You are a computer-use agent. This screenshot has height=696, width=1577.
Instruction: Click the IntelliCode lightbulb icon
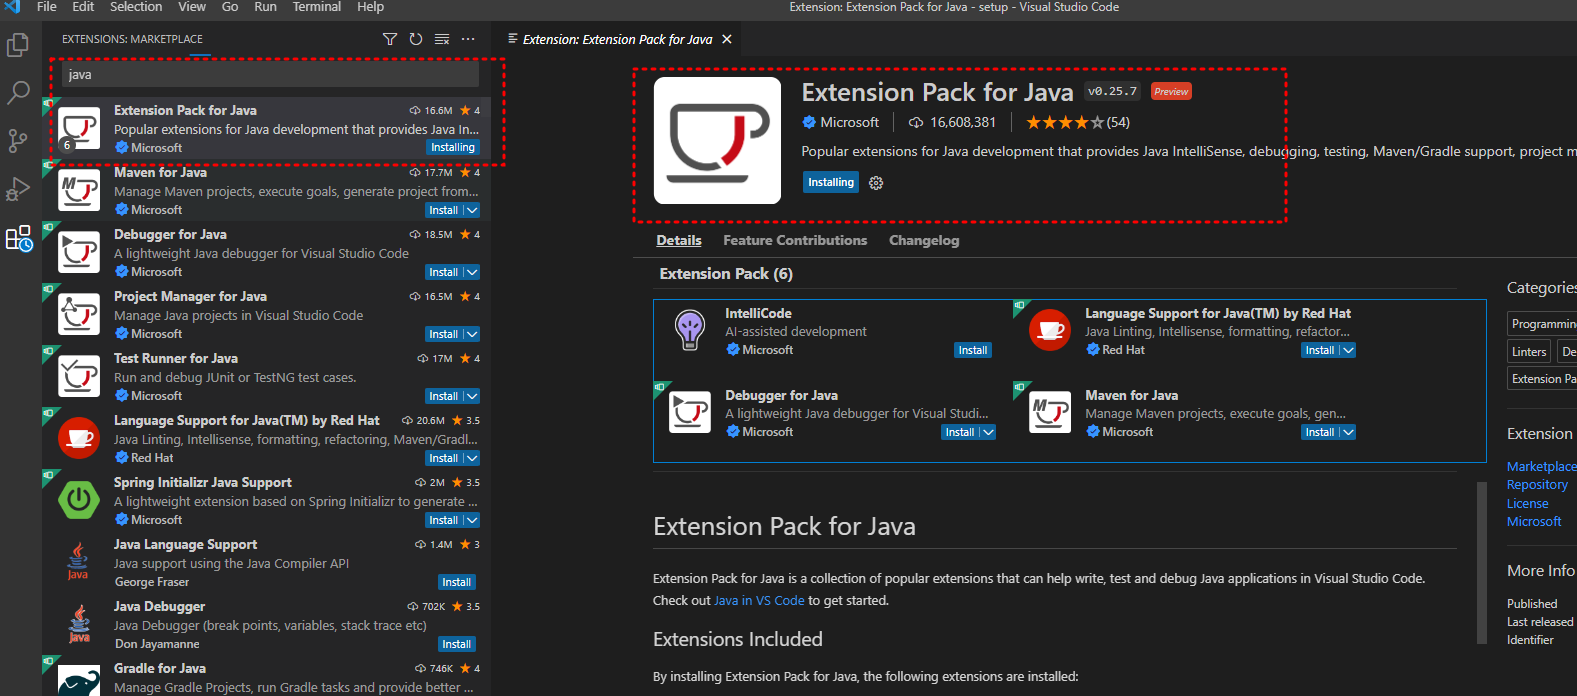pyautogui.click(x=690, y=330)
